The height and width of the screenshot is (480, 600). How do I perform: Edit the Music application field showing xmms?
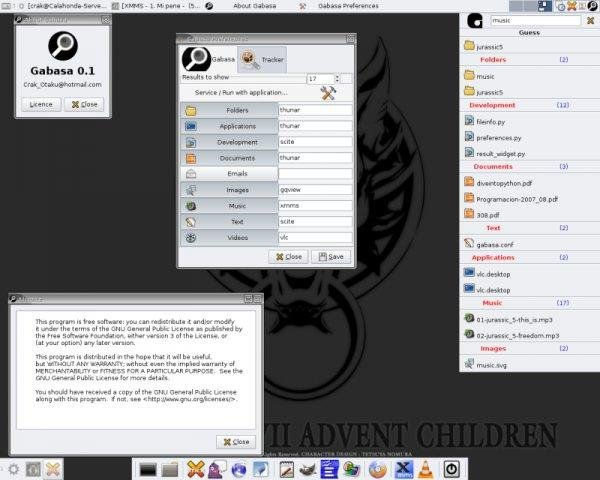315,206
